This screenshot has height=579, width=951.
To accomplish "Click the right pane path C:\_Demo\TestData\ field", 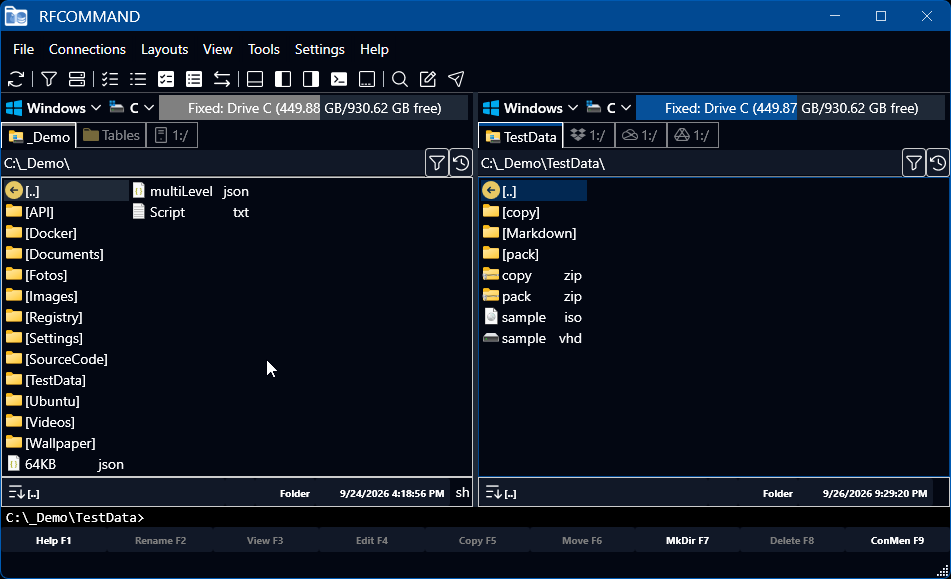I will click(690, 163).
